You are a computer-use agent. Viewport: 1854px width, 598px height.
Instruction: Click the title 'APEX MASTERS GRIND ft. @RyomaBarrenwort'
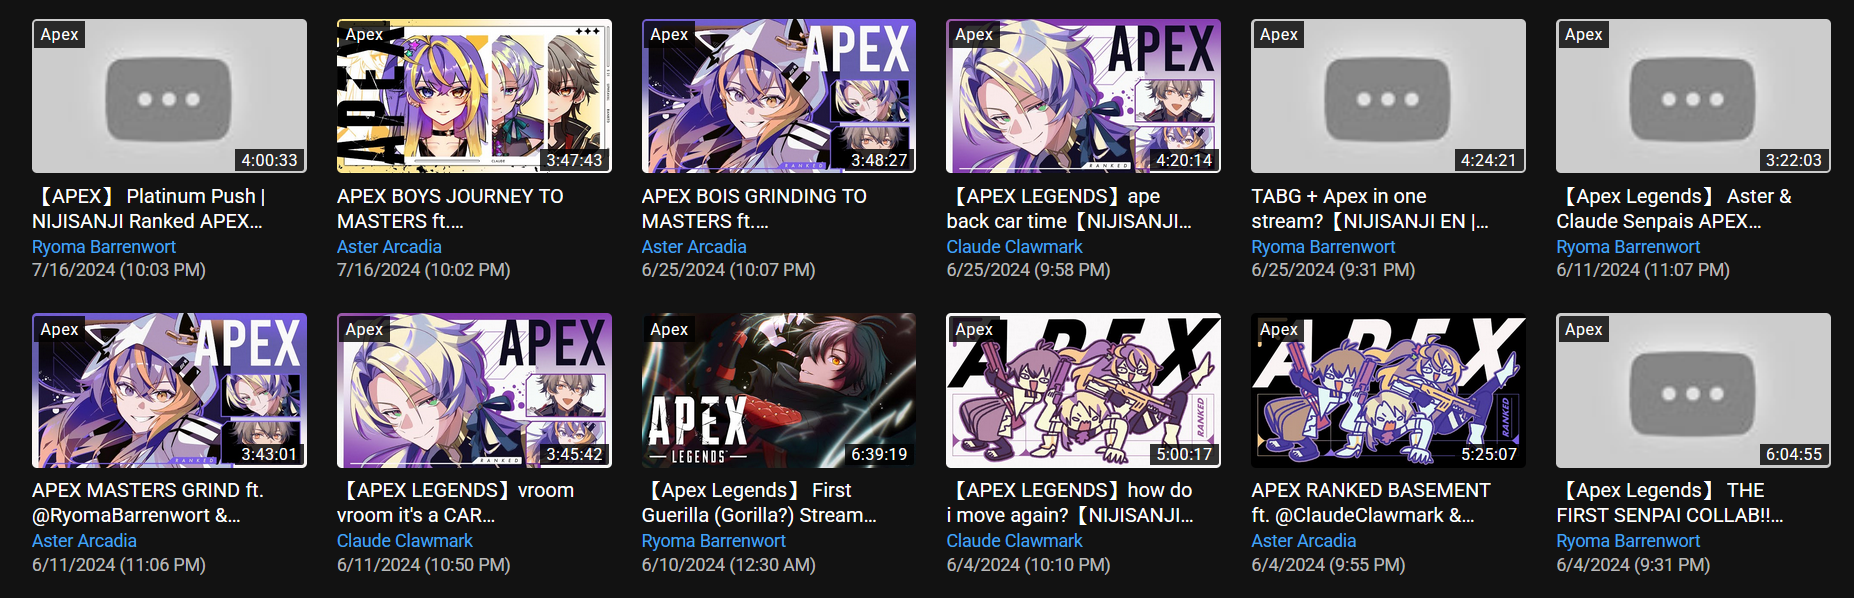point(148,502)
